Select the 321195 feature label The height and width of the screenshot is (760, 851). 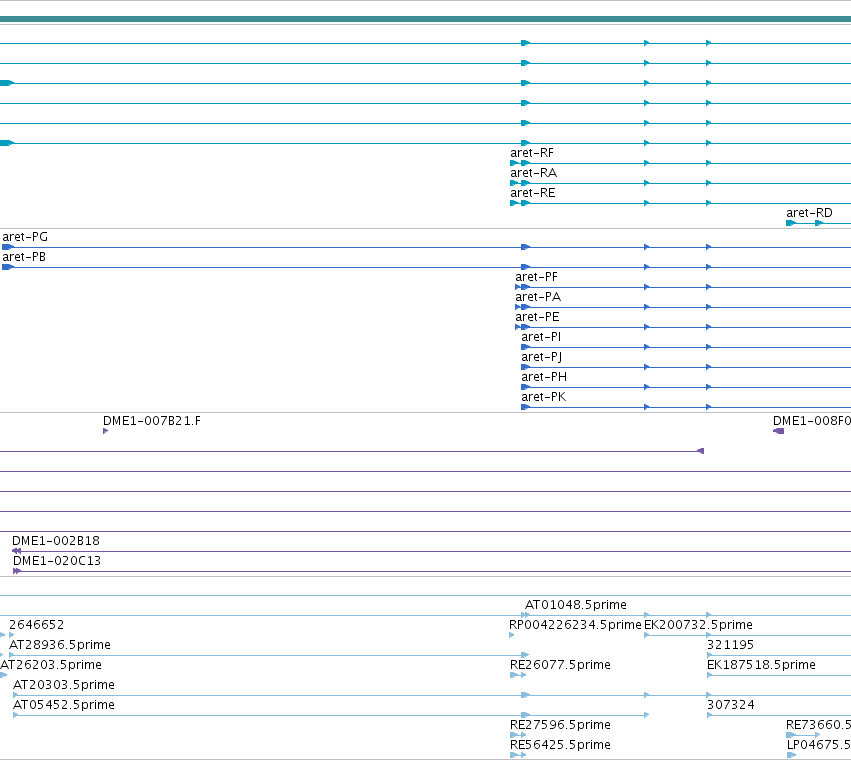click(730, 645)
